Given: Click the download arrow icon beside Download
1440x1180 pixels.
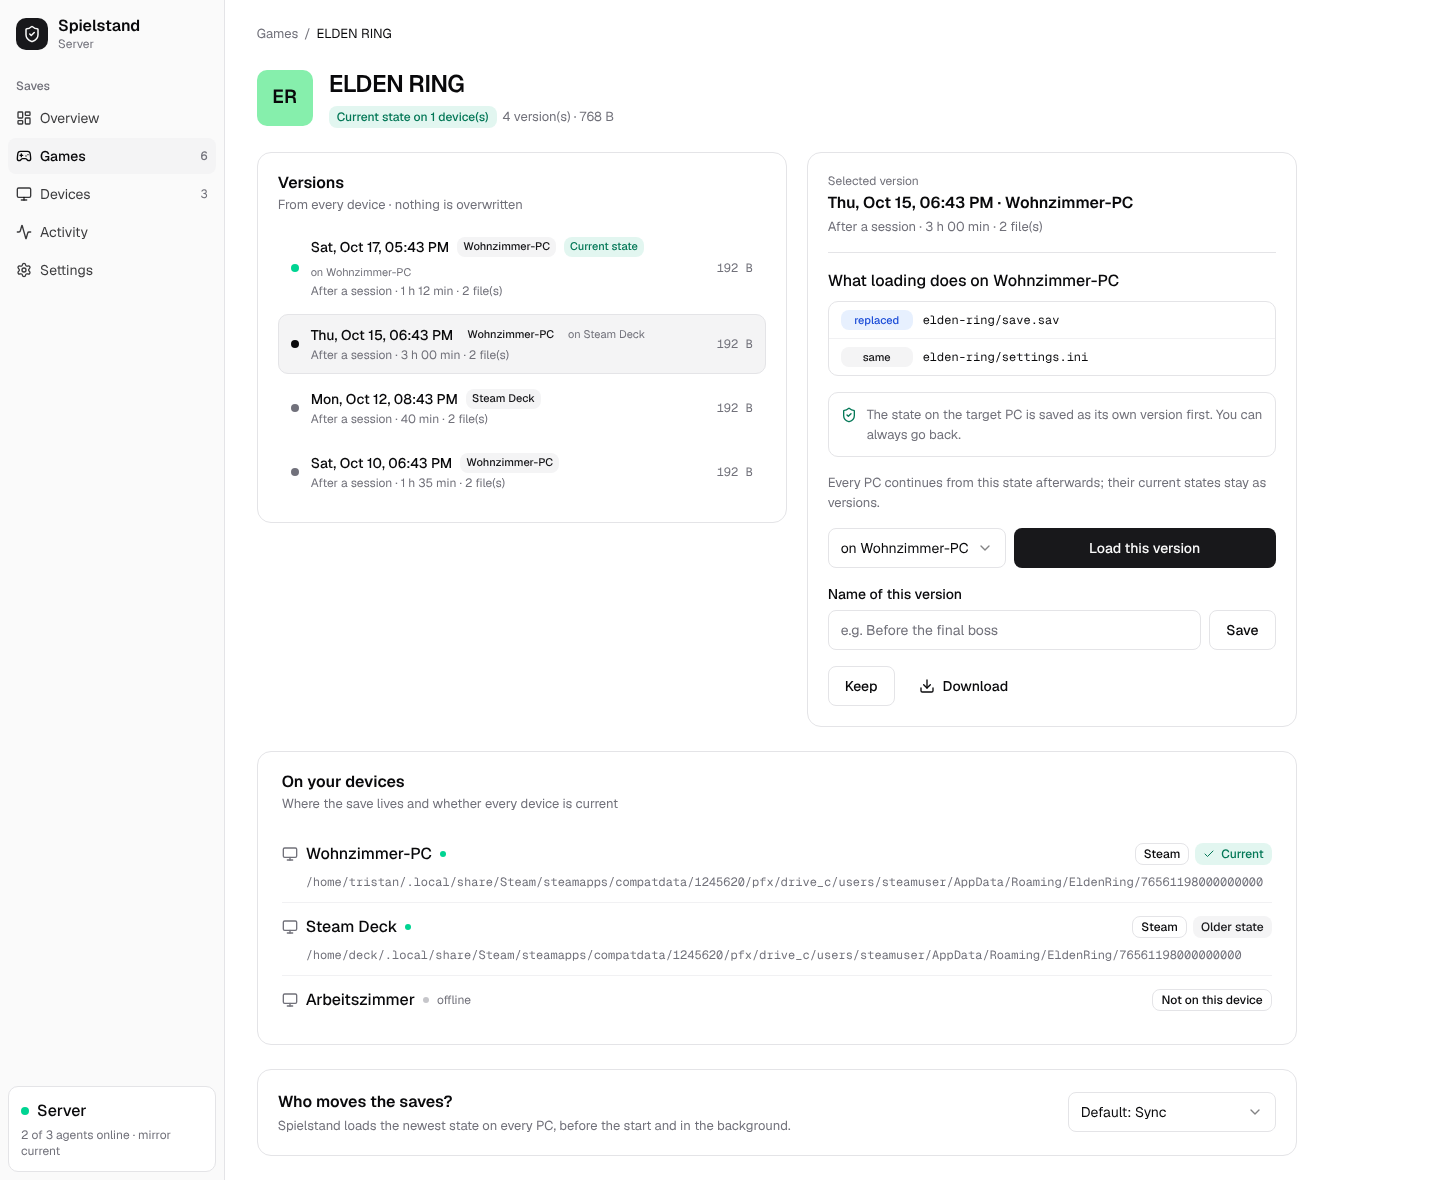Looking at the screenshot, I should [x=927, y=686].
